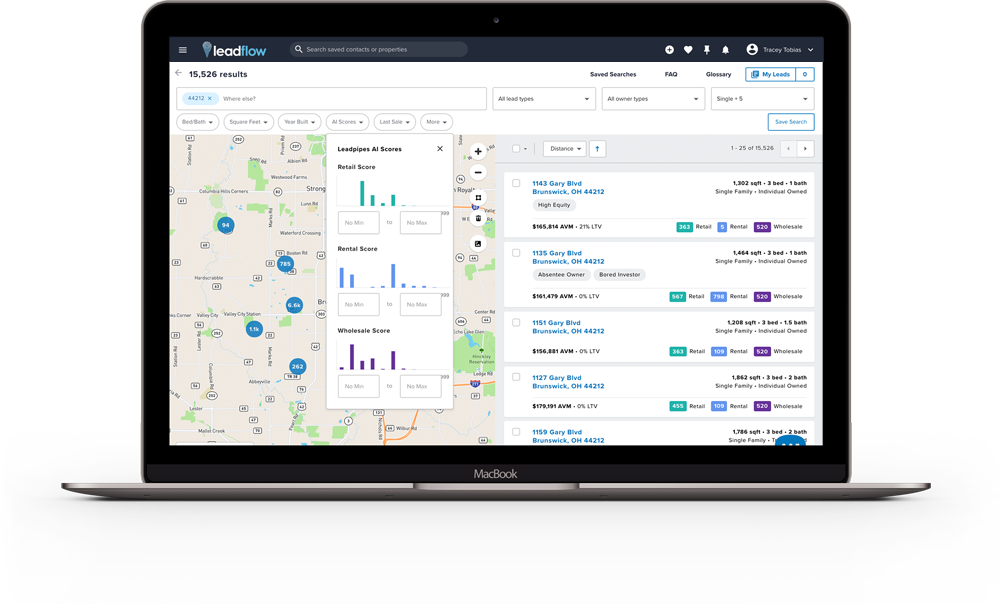
Task: Expand the AI Scores filter
Action: [348, 122]
